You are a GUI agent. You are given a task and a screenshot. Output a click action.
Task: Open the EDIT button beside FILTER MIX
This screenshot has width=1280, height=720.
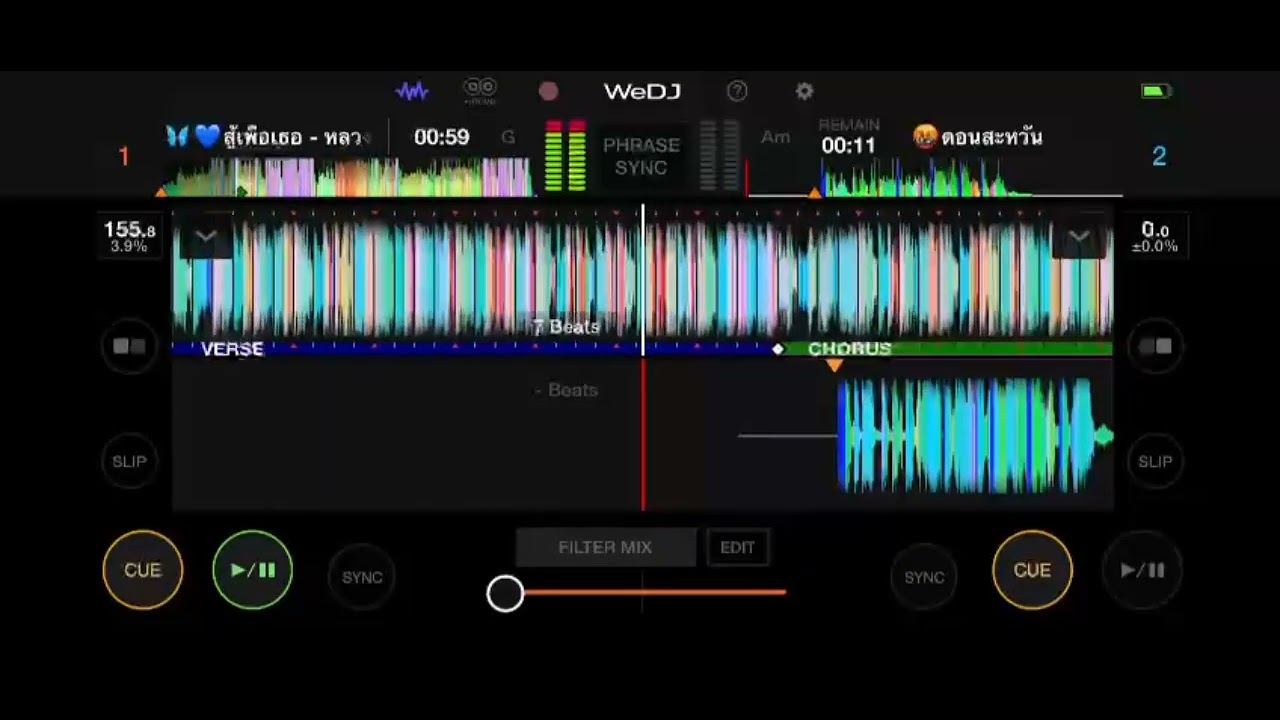(738, 547)
